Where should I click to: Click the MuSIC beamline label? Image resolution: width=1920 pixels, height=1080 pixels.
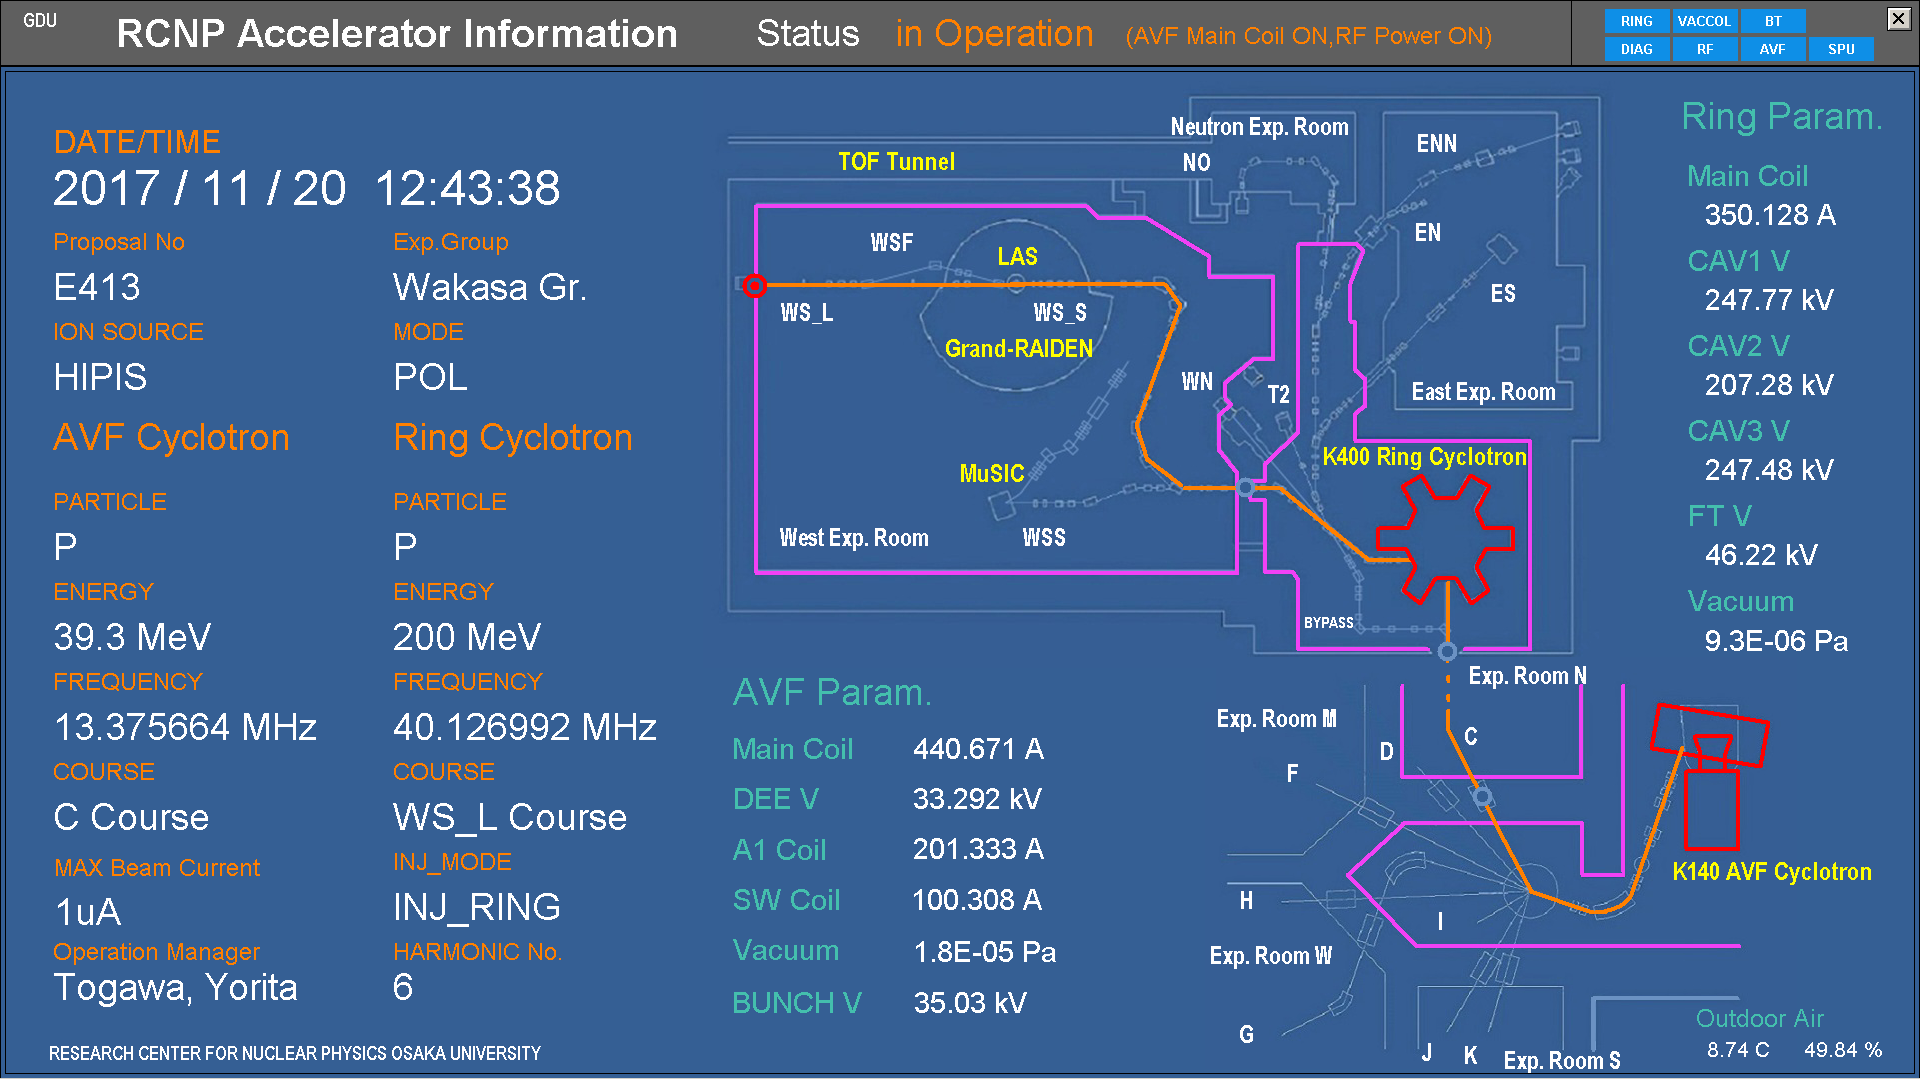pyautogui.click(x=991, y=474)
